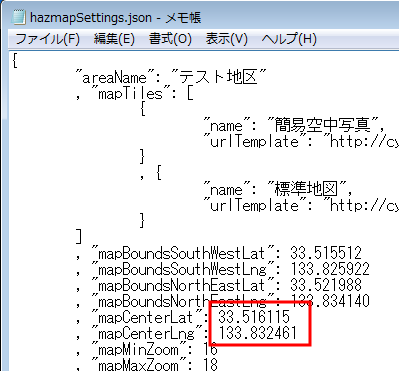Click the first urlTemplate line
Image resolution: width=399 pixels, height=371 pixels.
click(x=301, y=141)
